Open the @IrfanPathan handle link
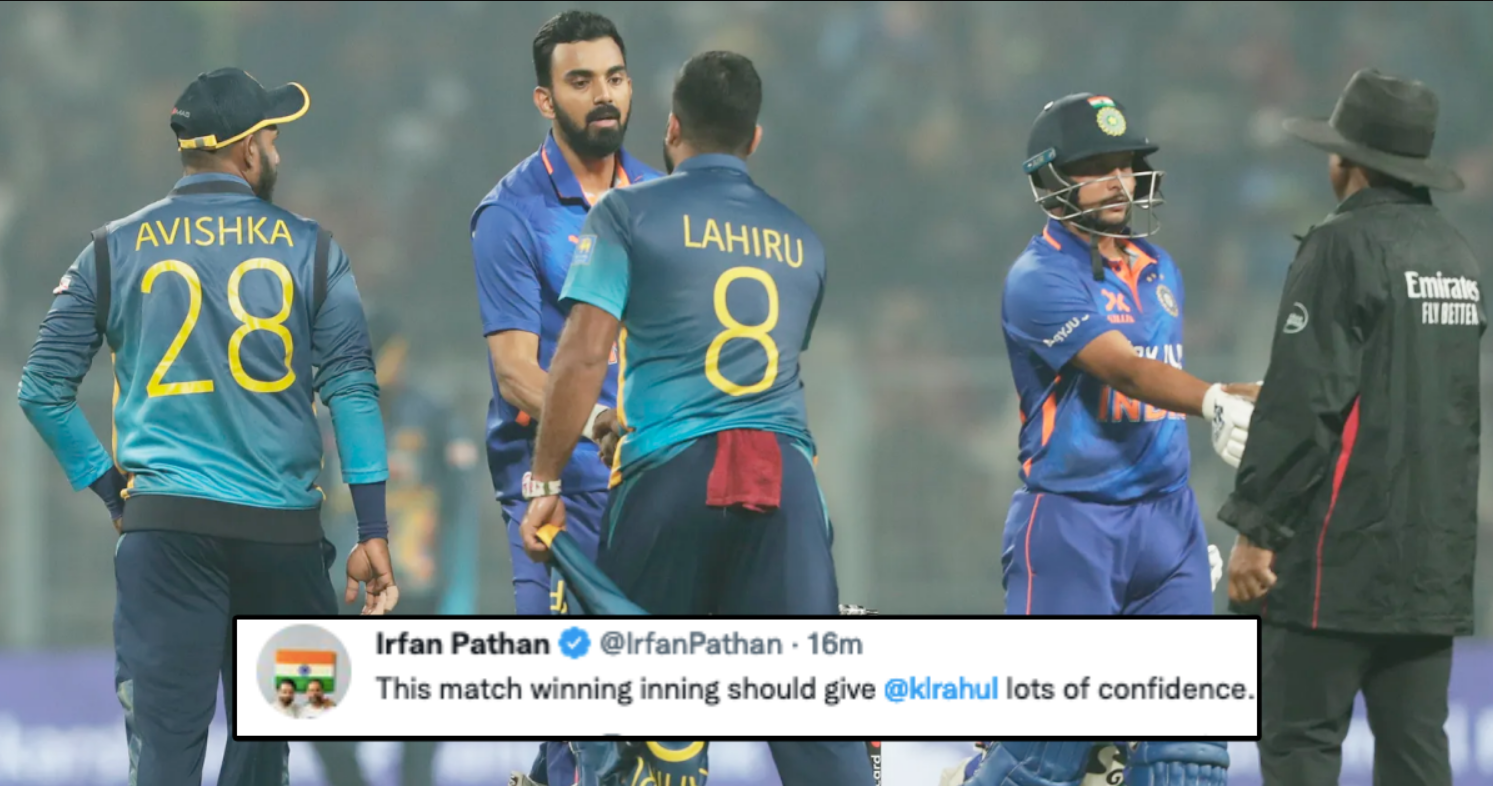Image resolution: width=1493 pixels, height=786 pixels. [x=690, y=645]
